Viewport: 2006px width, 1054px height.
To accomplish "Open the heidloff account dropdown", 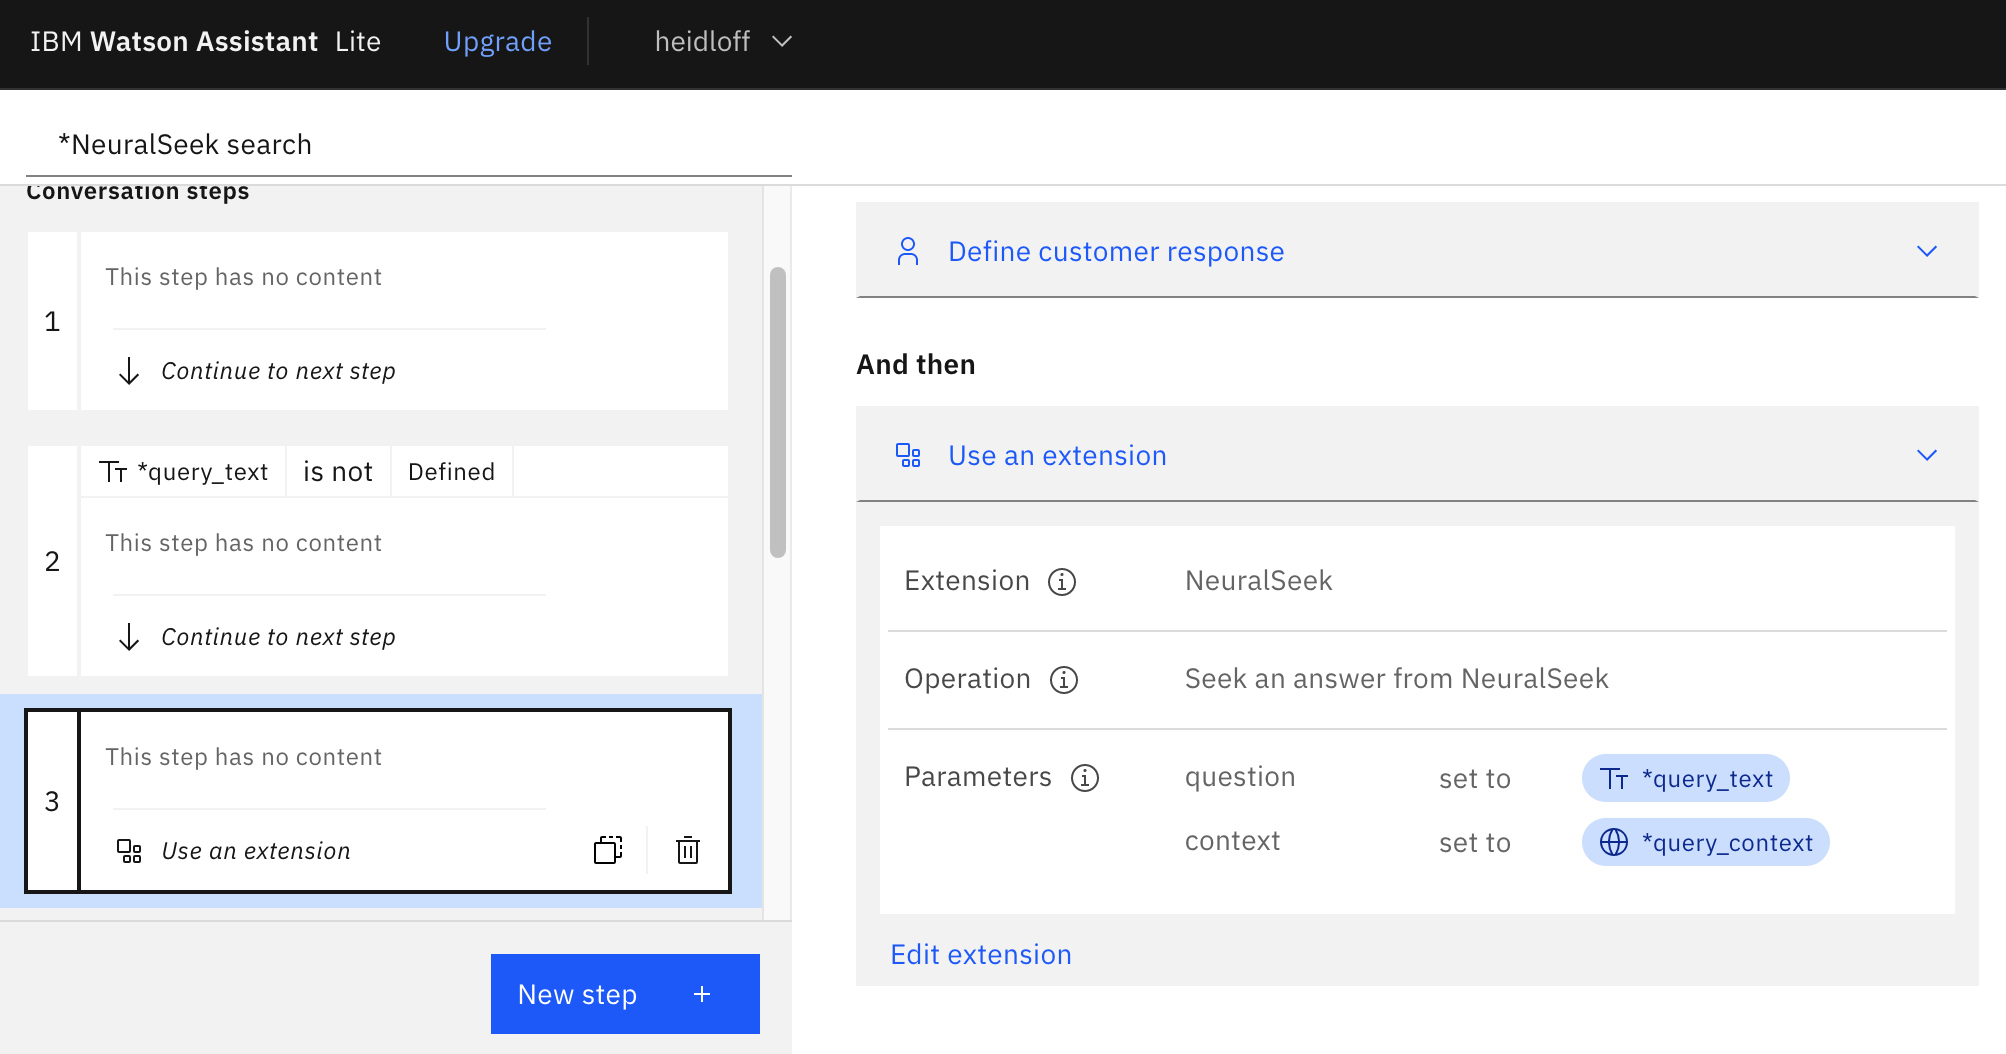I will (723, 41).
